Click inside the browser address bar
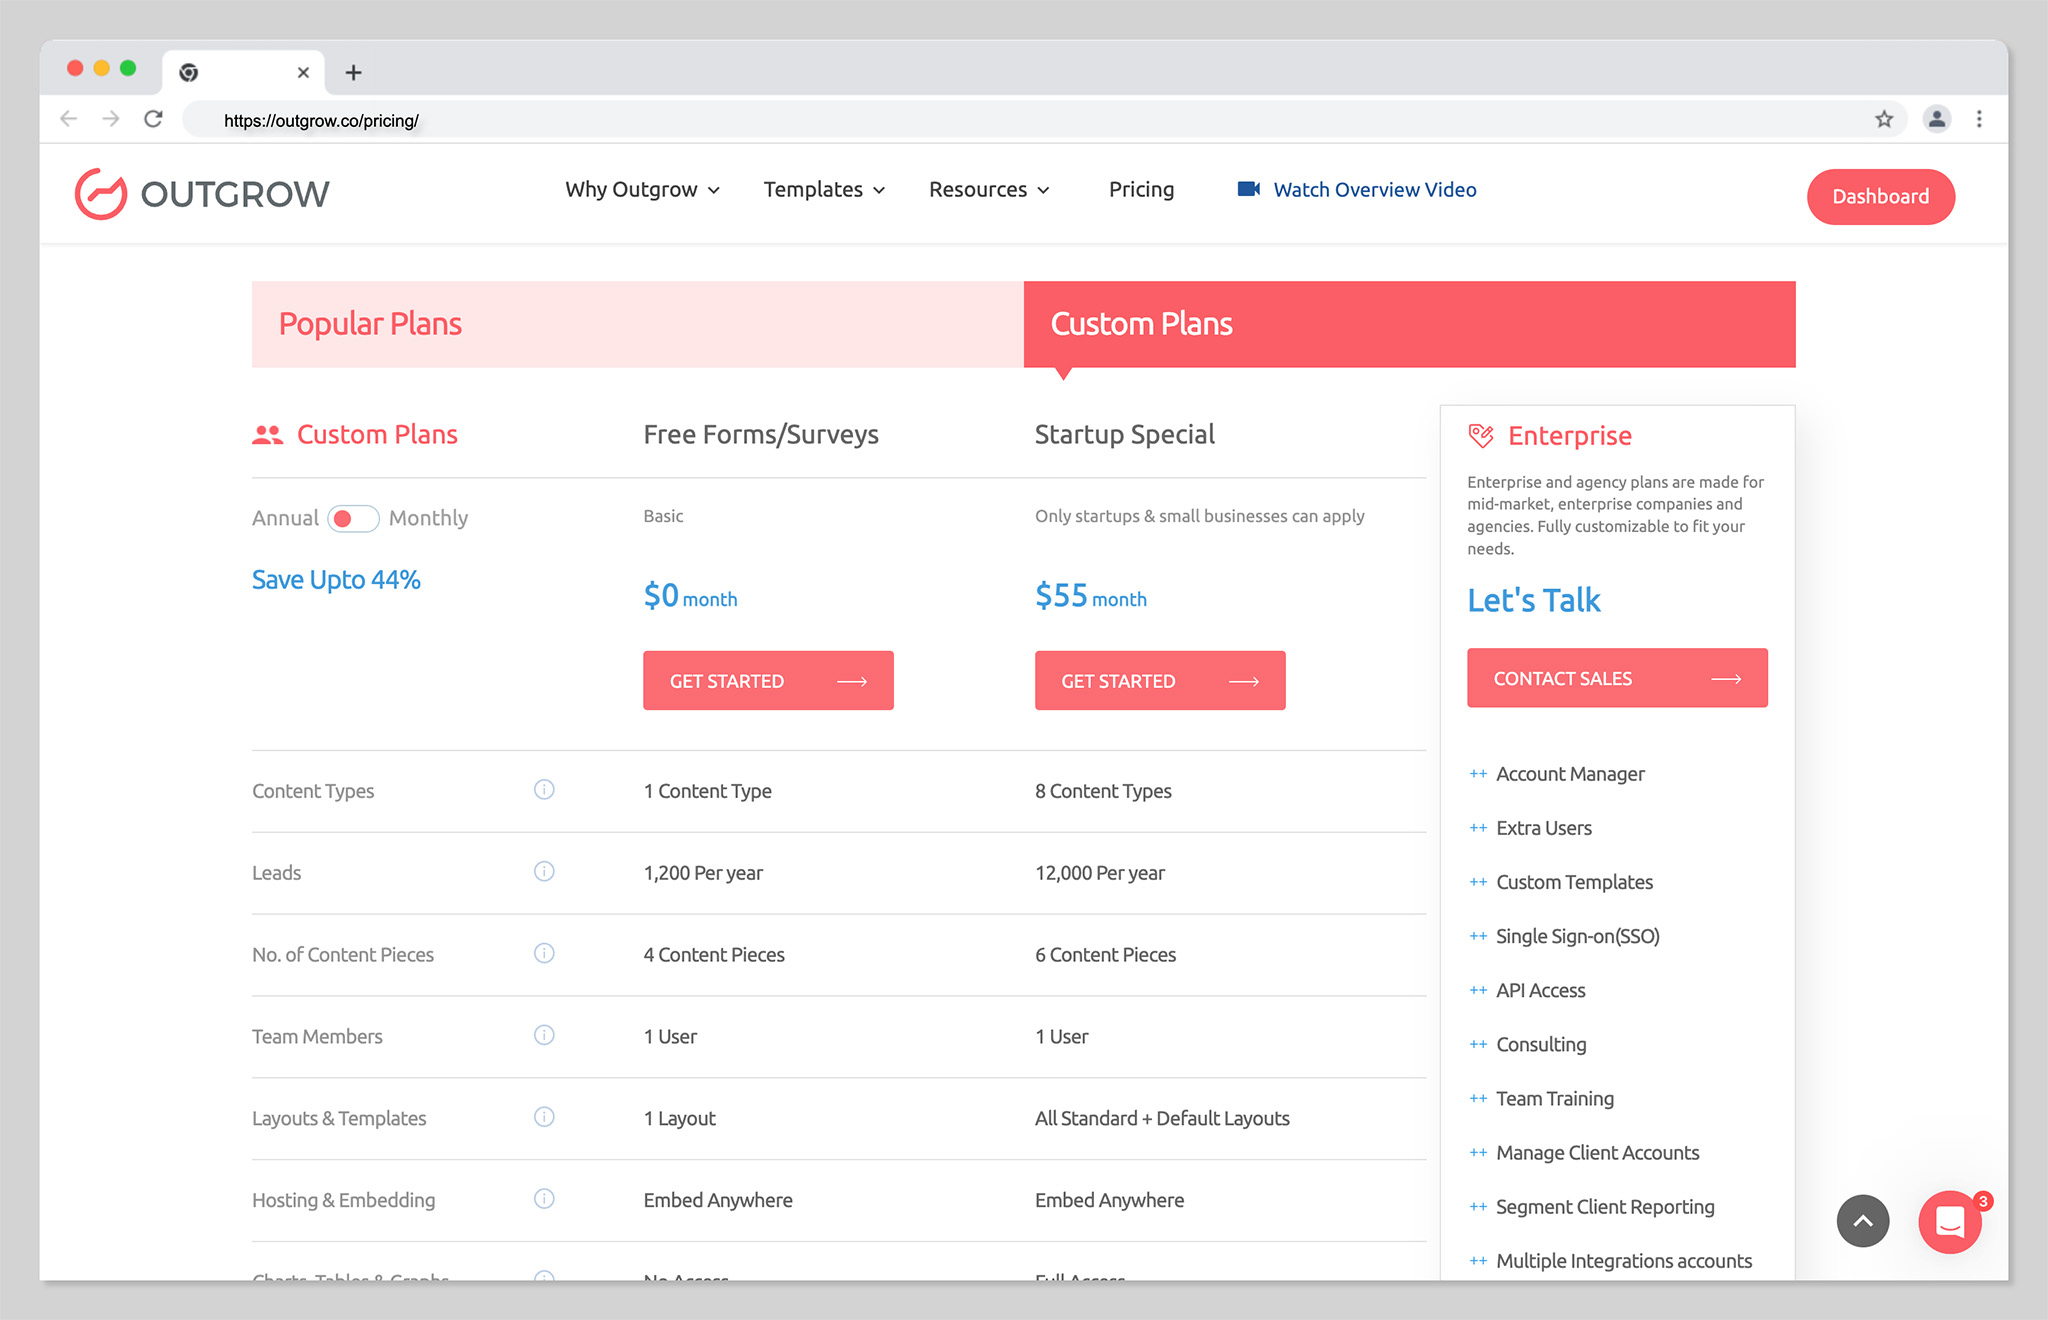Screen dimensions: 2048x1320 pyautogui.click(x=600, y=119)
